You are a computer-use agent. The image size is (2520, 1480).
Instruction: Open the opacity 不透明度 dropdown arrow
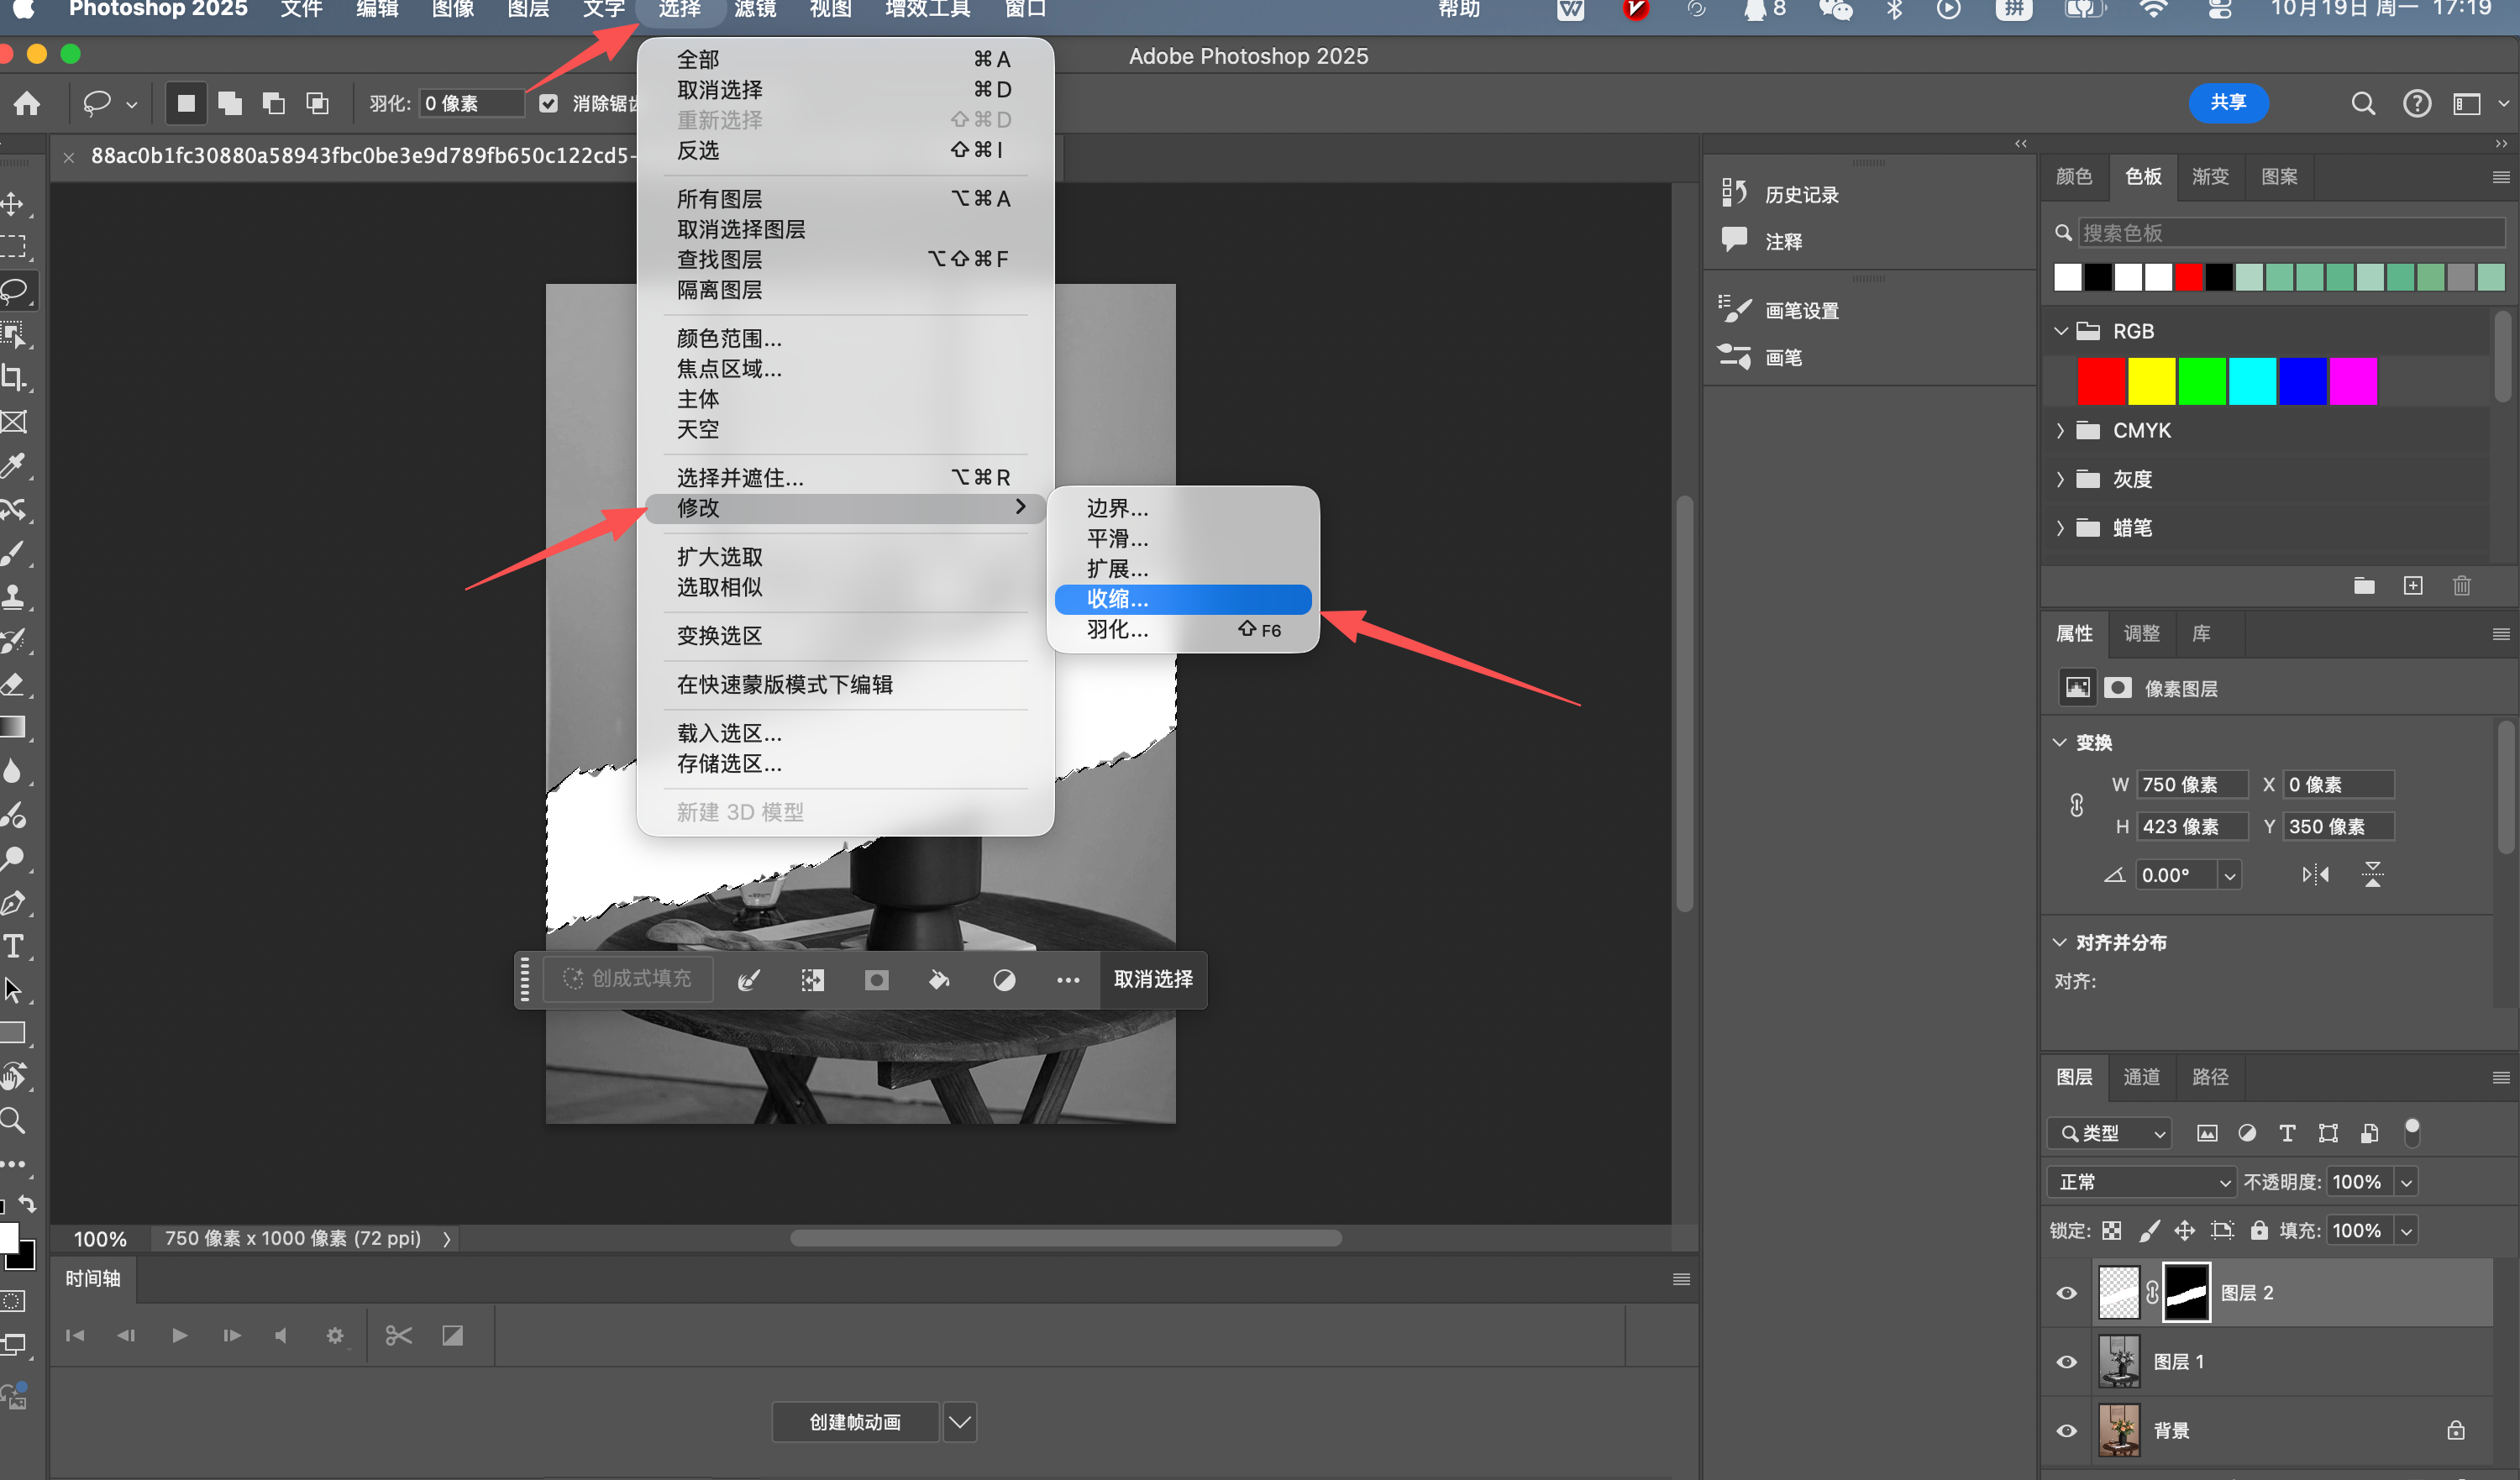(2407, 1182)
